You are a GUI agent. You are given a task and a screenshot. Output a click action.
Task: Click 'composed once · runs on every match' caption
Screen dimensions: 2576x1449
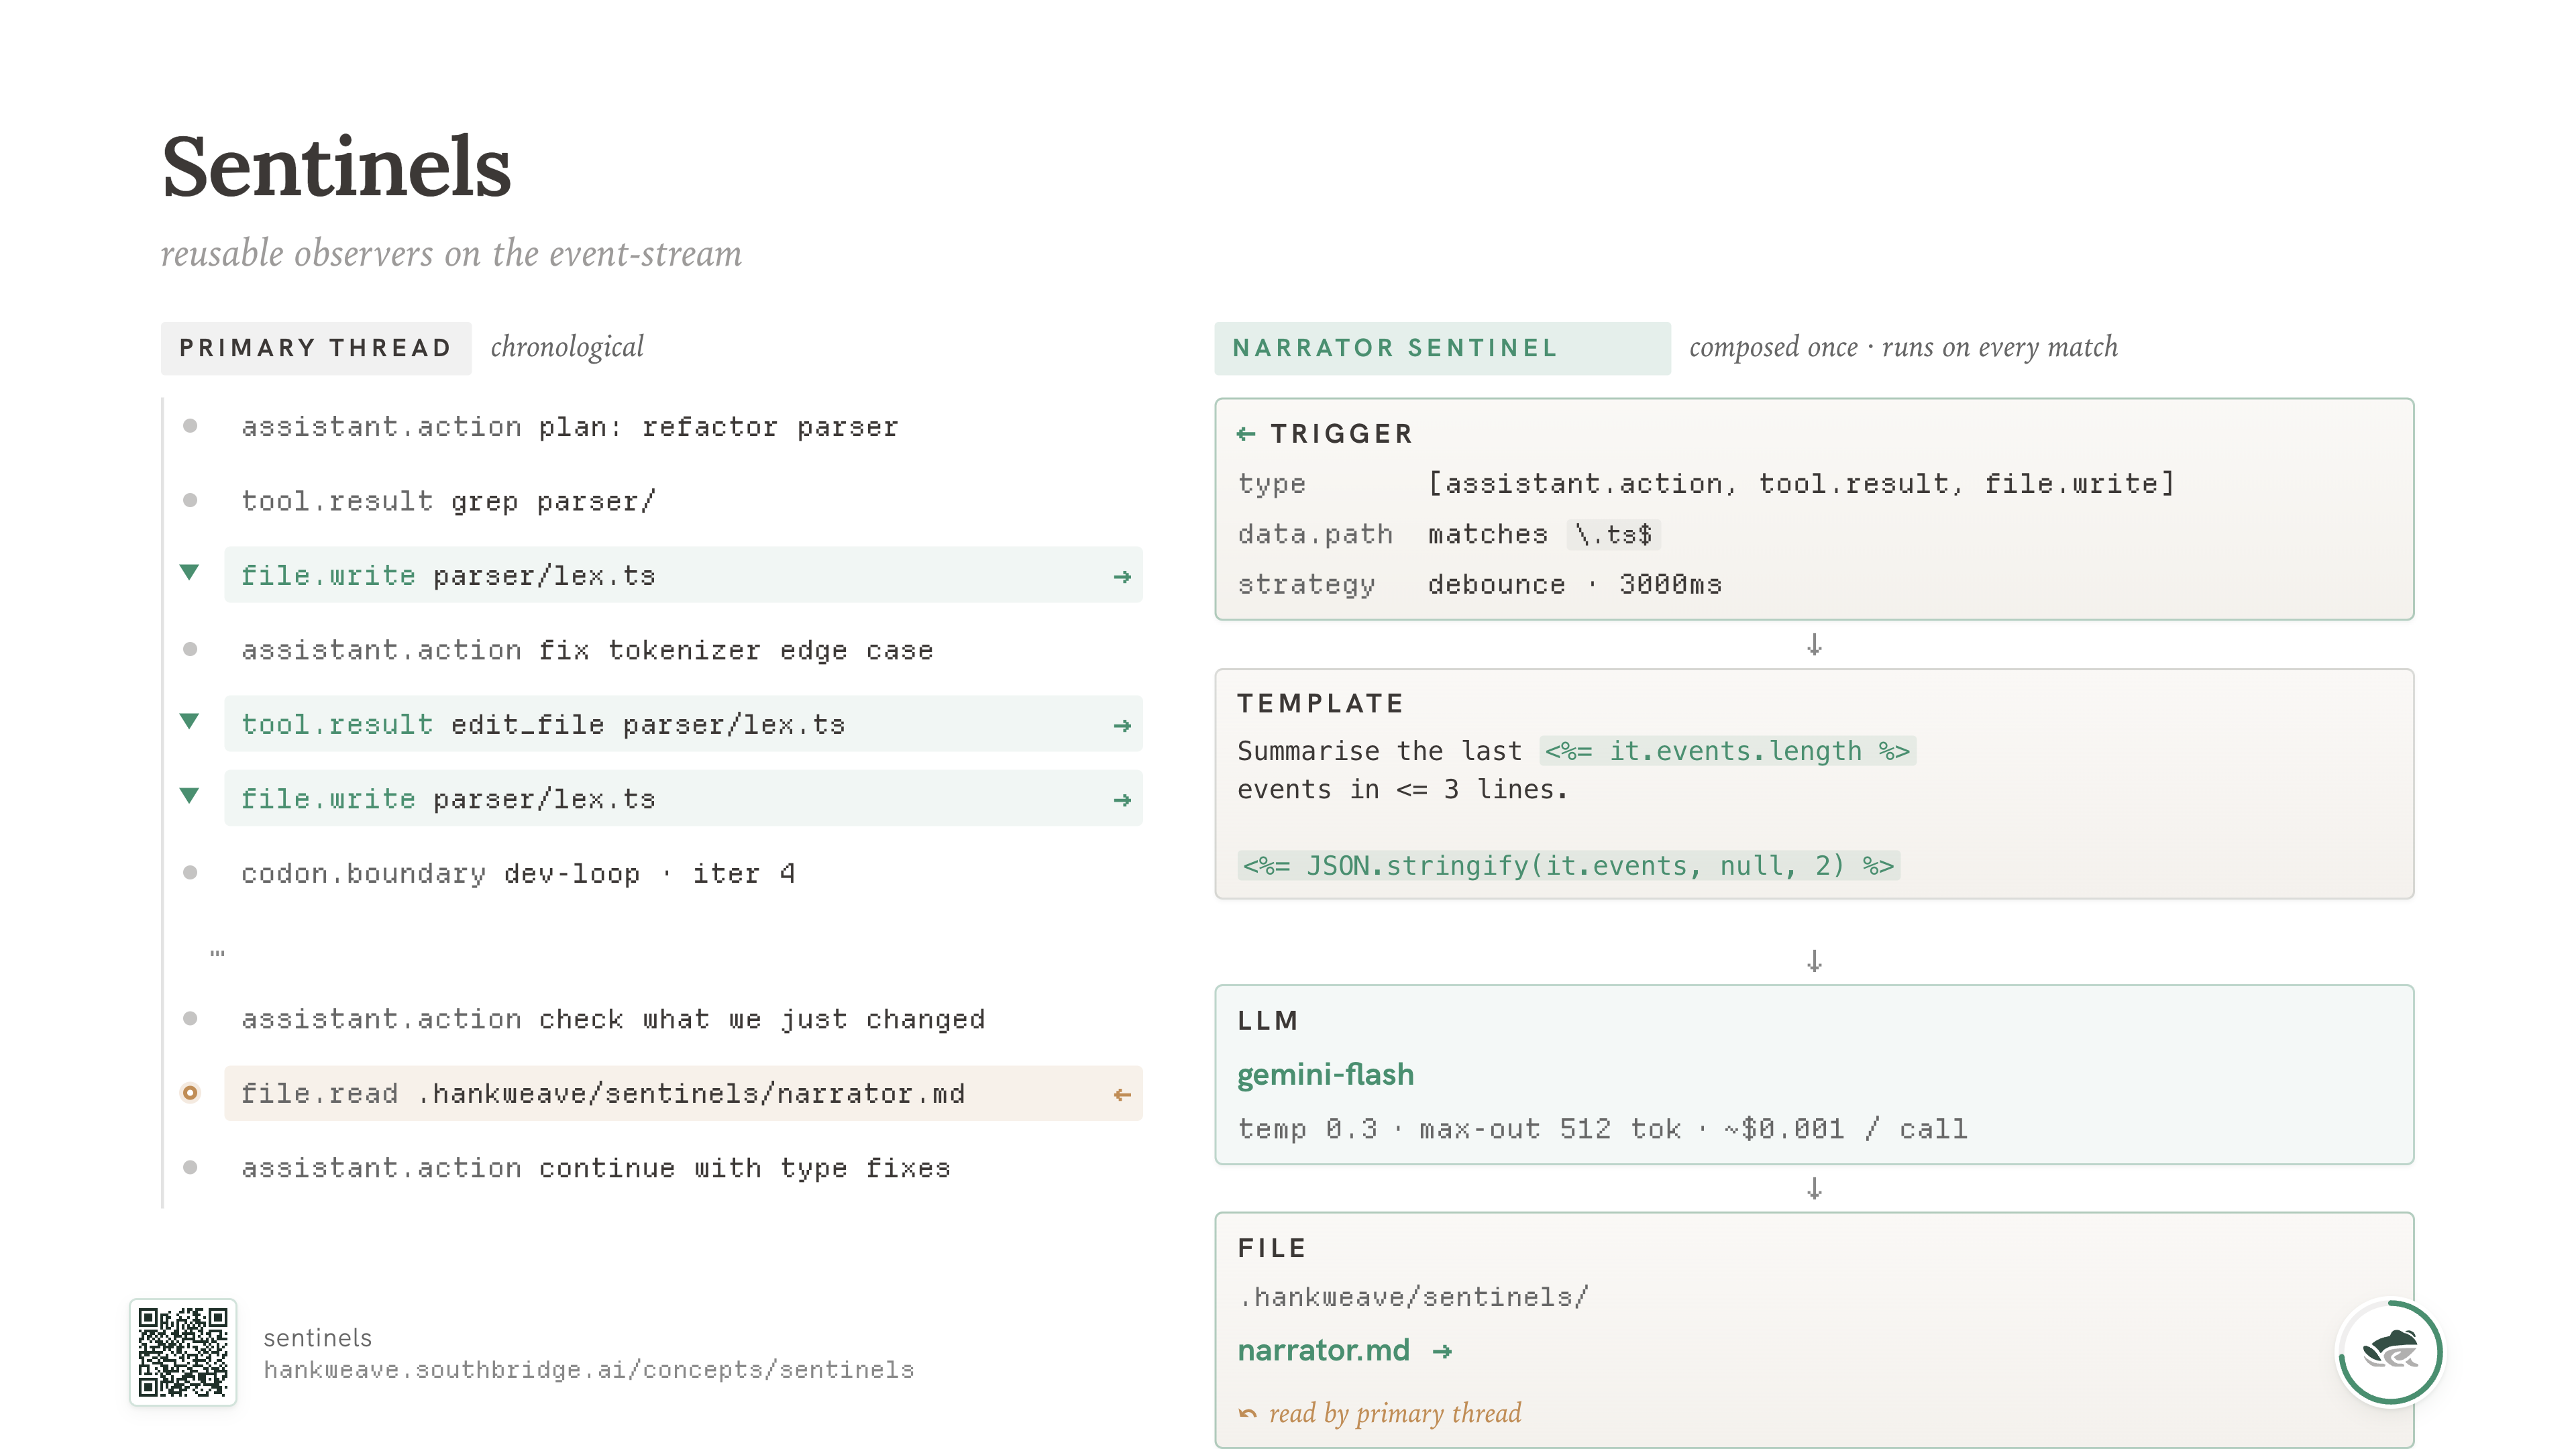[x=1903, y=347]
